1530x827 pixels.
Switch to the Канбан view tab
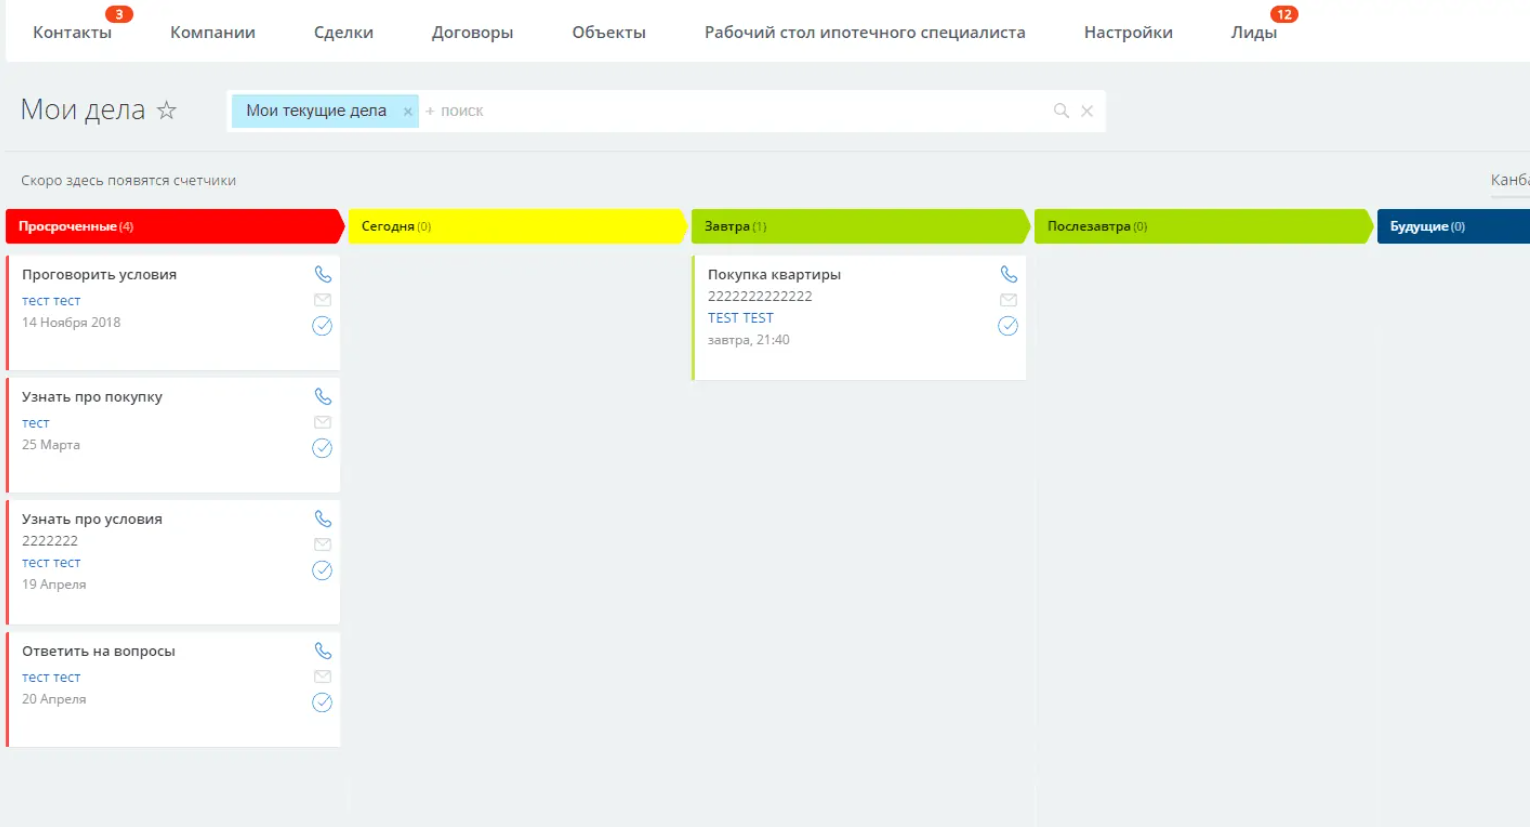click(1509, 180)
